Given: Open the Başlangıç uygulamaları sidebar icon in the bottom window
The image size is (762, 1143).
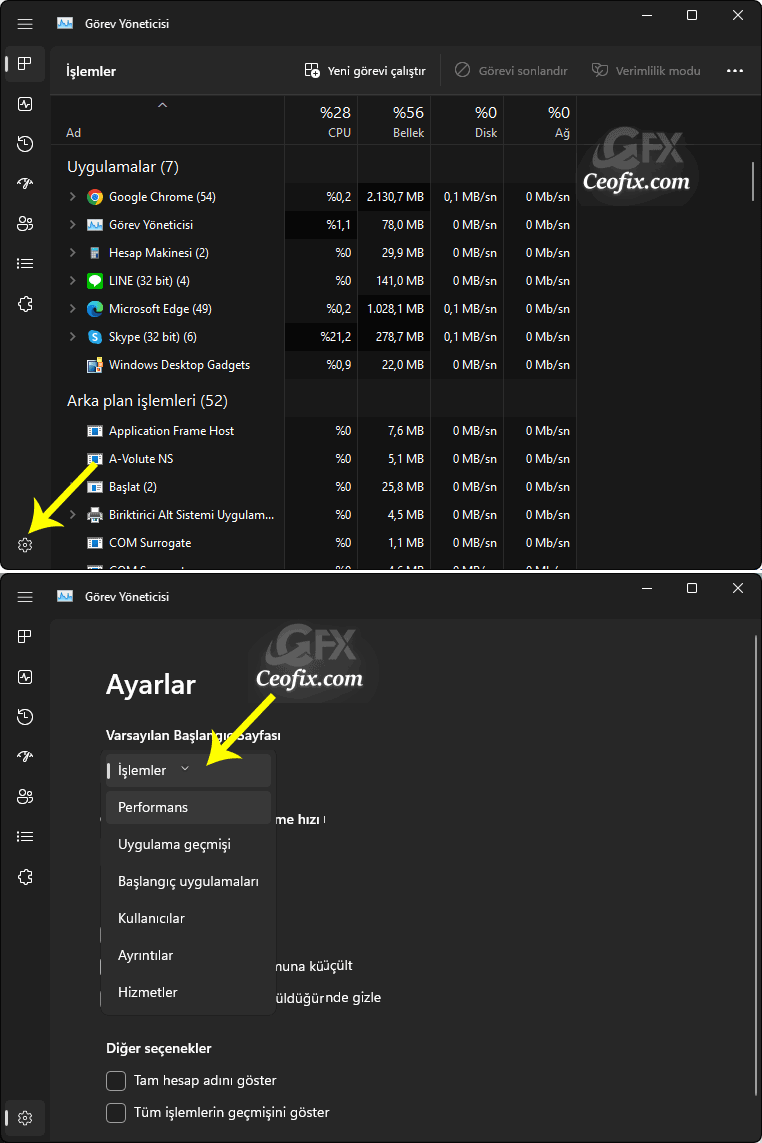Looking at the screenshot, I should (x=25, y=757).
